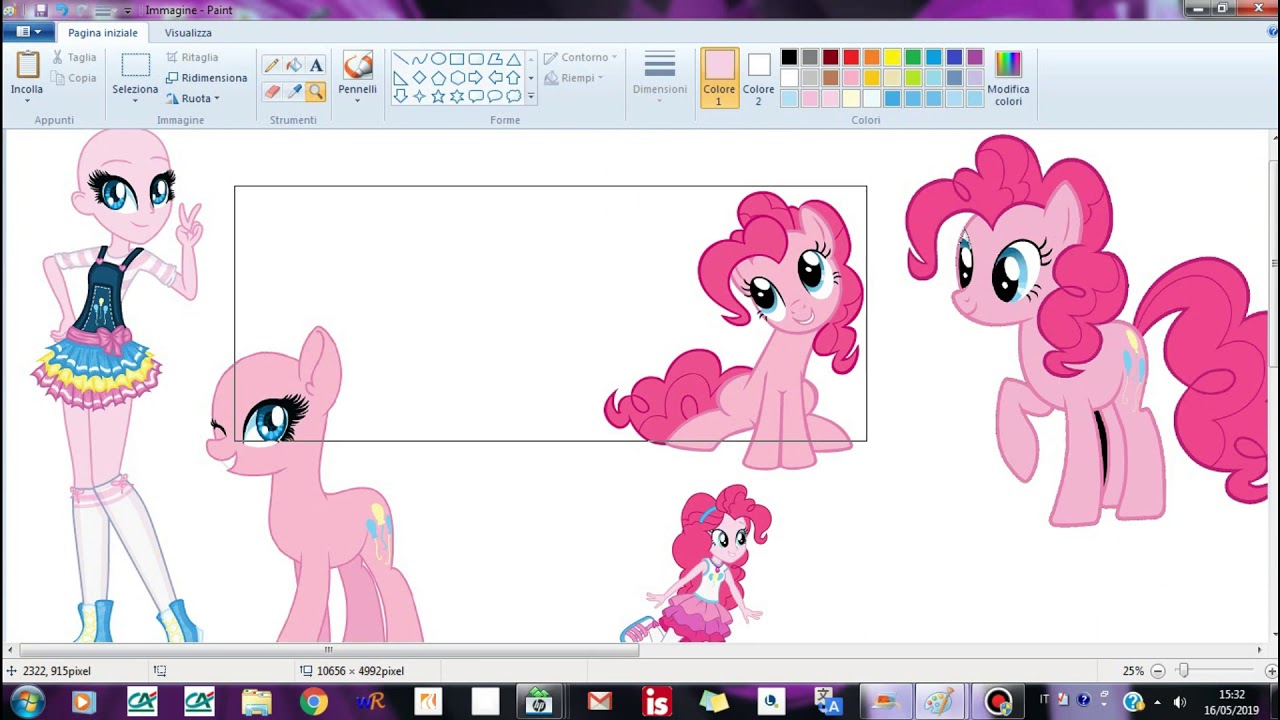Choose the five-point star shape
Viewport: 1280px width, 720px height.
tap(438, 97)
